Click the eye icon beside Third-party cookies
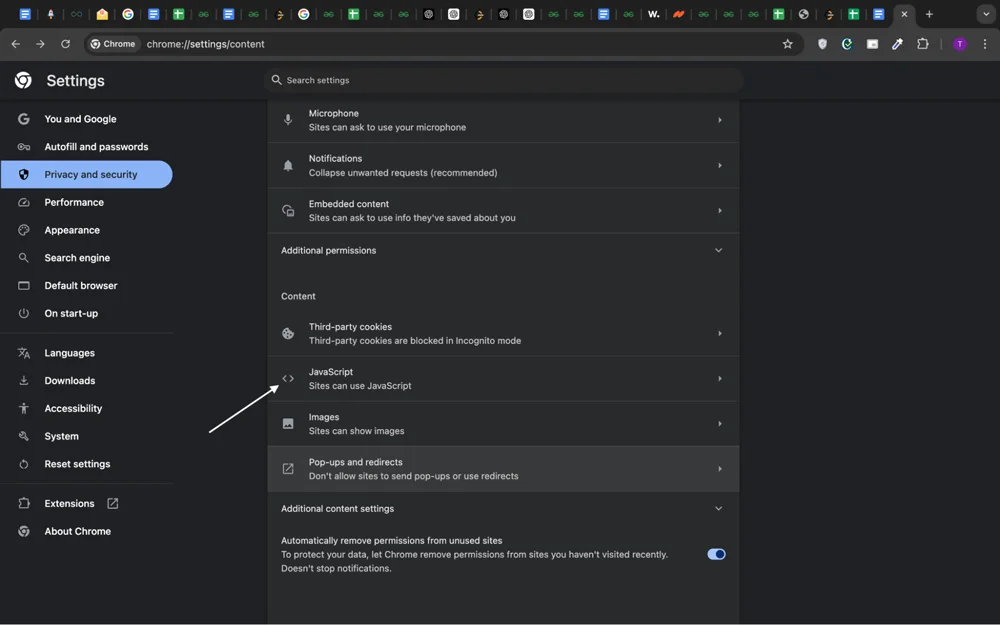Image resolution: width=1000 pixels, height=625 pixels. point(287,333)
